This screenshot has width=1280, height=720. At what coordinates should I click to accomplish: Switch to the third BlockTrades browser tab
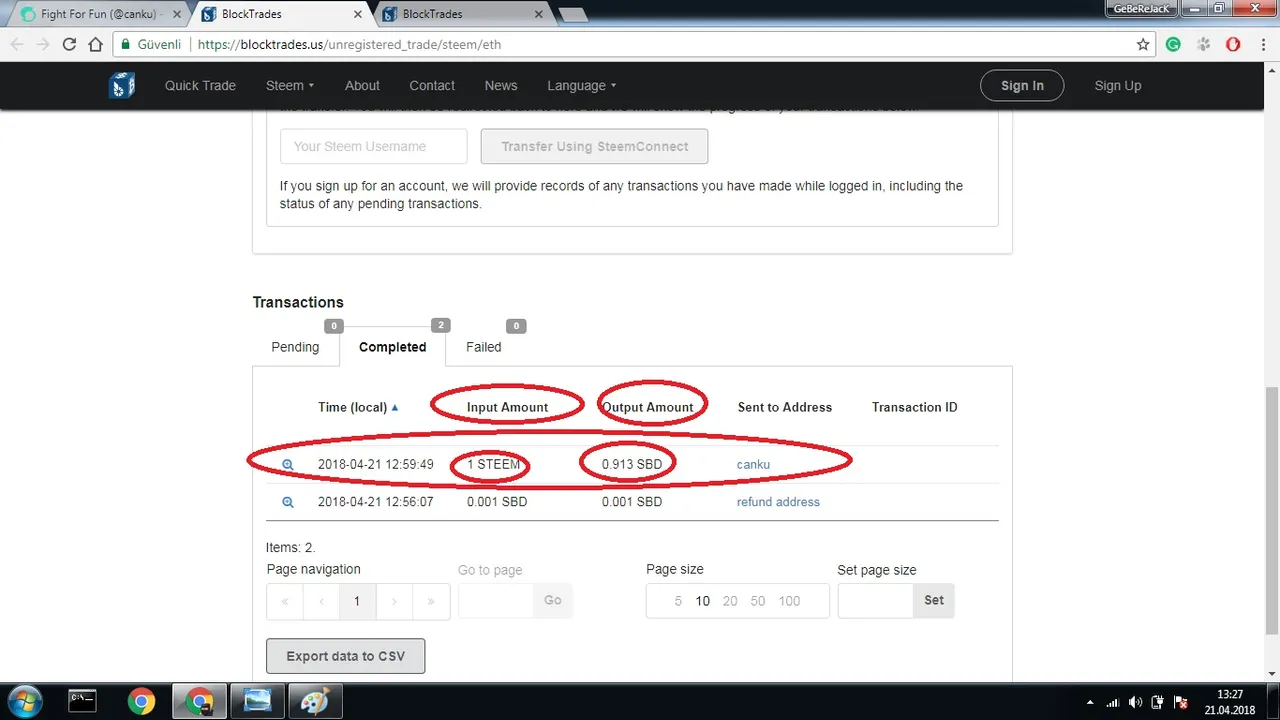pyautogui.click(x=461, y=14)
